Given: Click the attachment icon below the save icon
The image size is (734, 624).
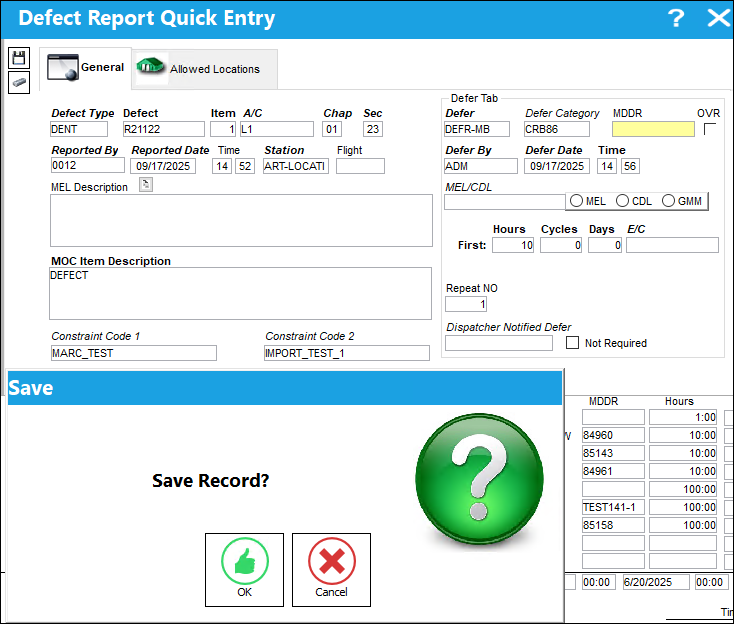Looking at the screenshot, I should point(19,82).
